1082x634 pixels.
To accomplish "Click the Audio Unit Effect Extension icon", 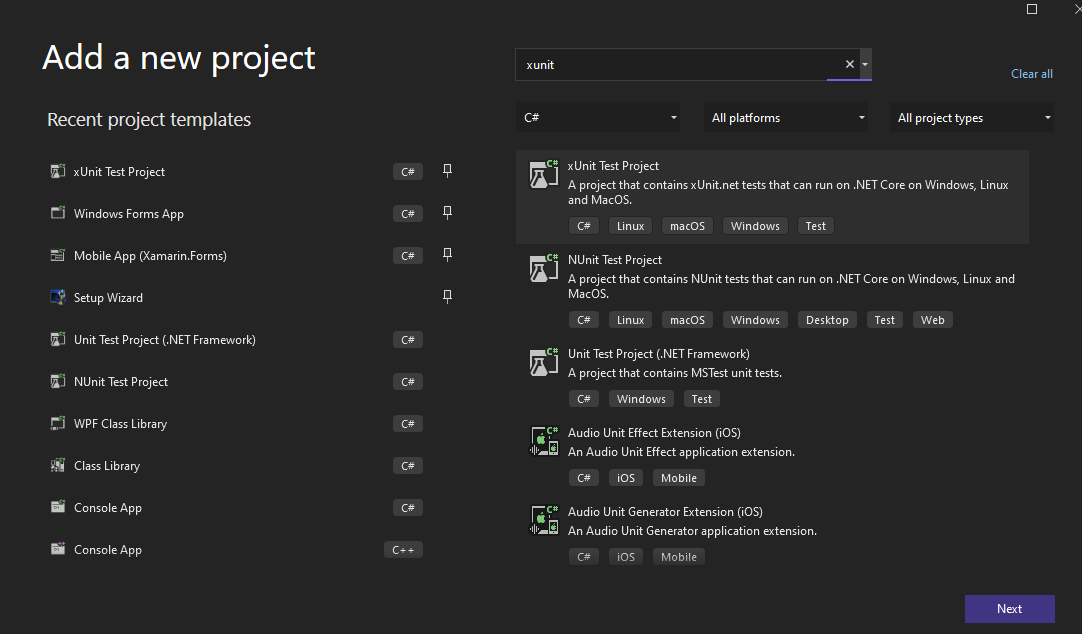I will [543, 441].
